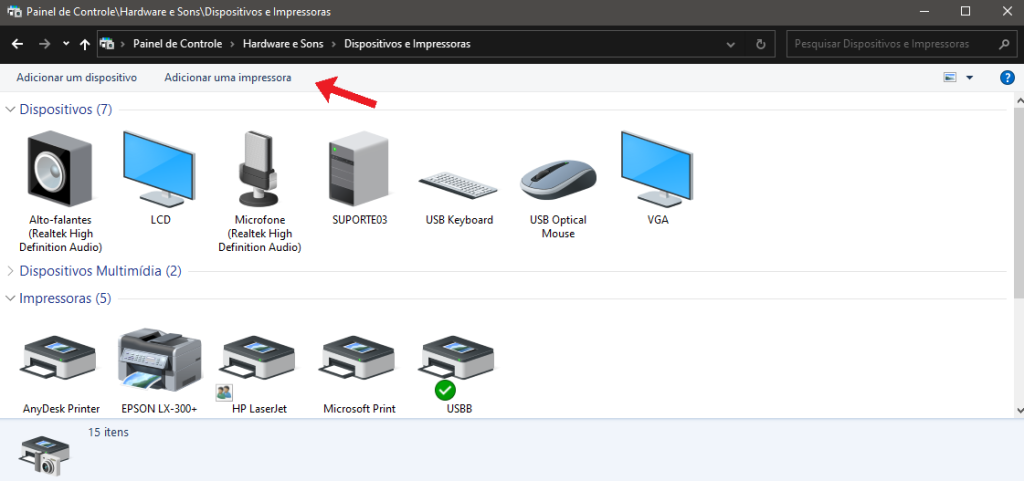Select the EPSON LX-300+ printer
This screenshot has height=481, width=1024.
click(x=159, y=362)
